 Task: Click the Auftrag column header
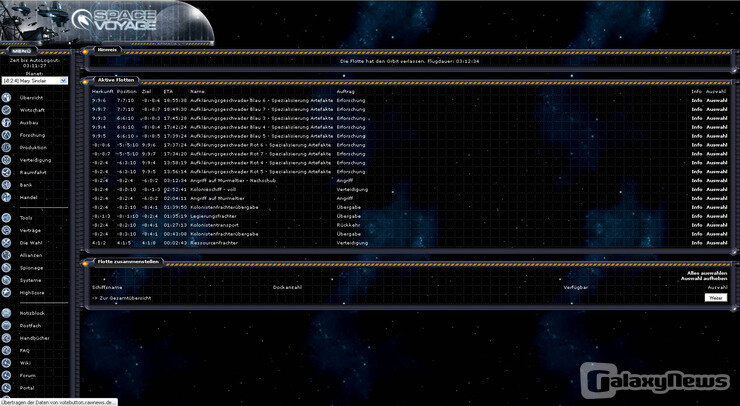pos(345,92)
